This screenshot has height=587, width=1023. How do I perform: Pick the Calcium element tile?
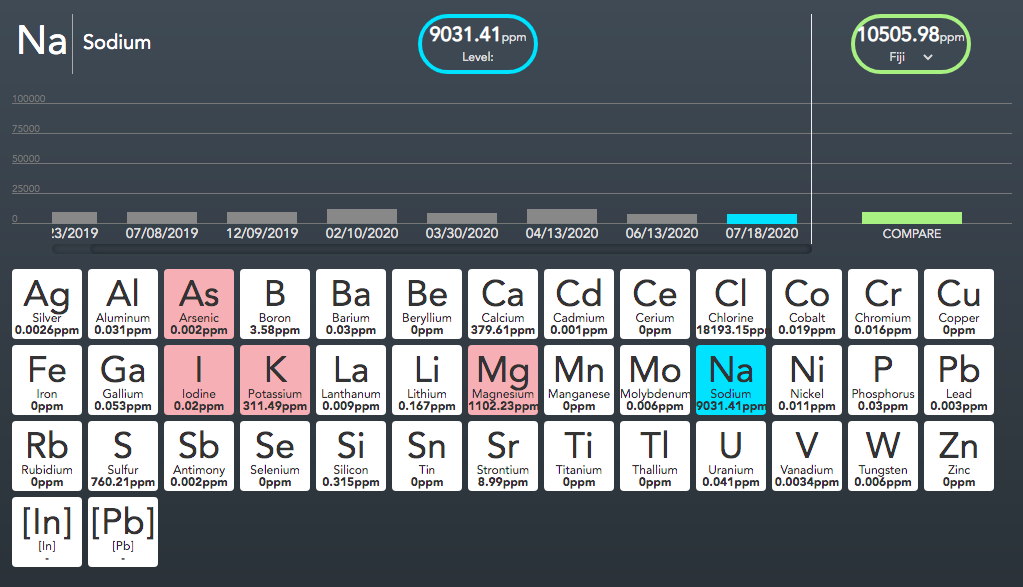[503, 303]
